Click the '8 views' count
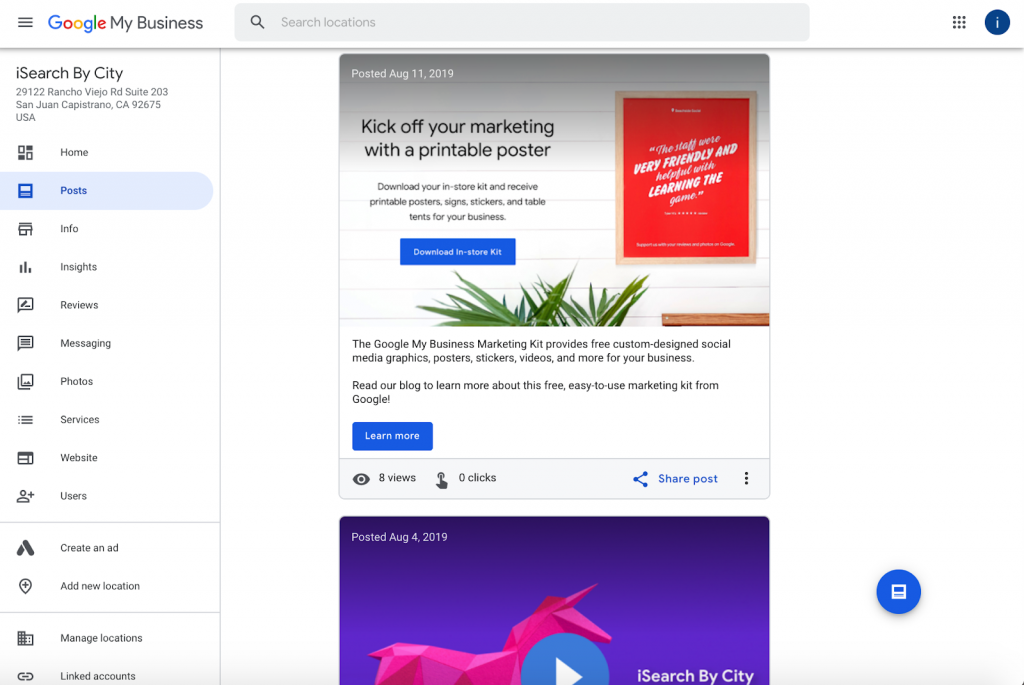The image size is (1024, 685). (397, 478)
